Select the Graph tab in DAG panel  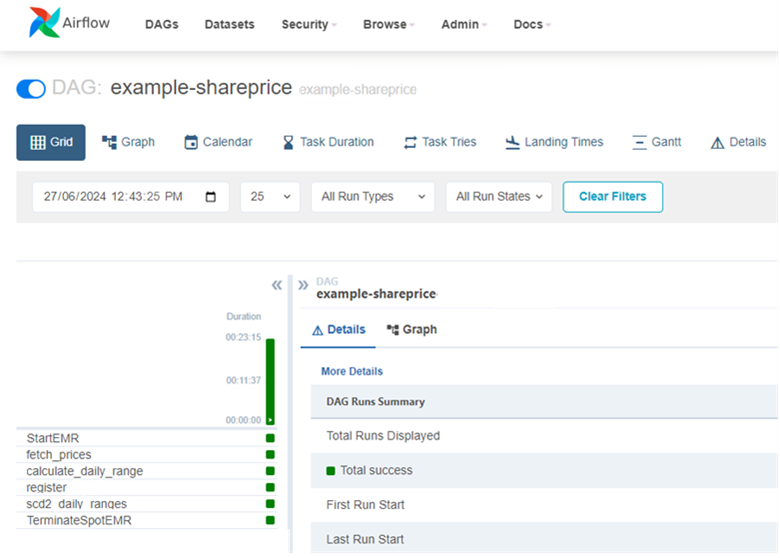412,330
